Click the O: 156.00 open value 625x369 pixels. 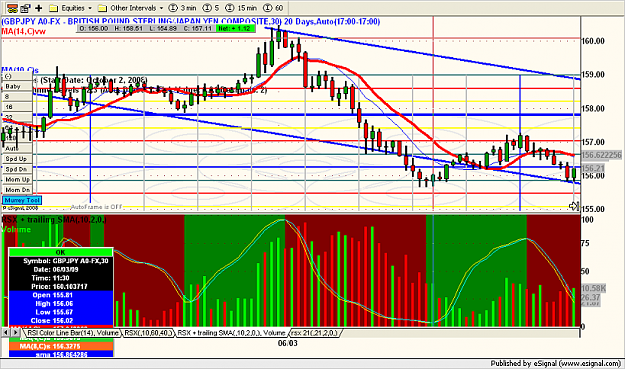(x=94, y=28)
